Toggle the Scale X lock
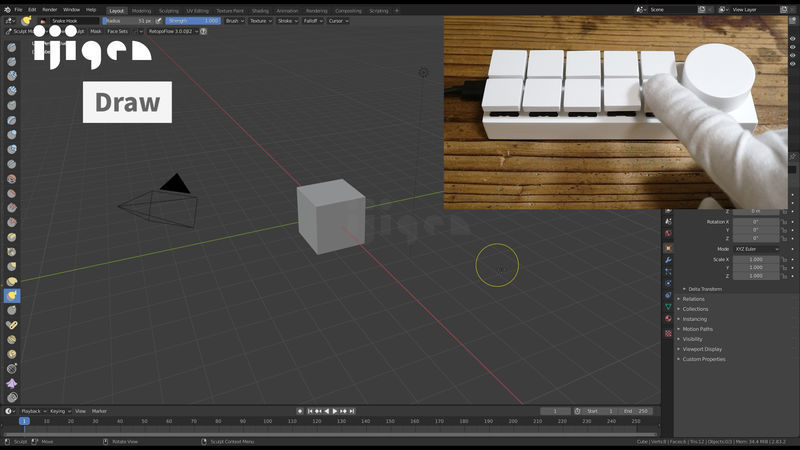 (784, 260)
